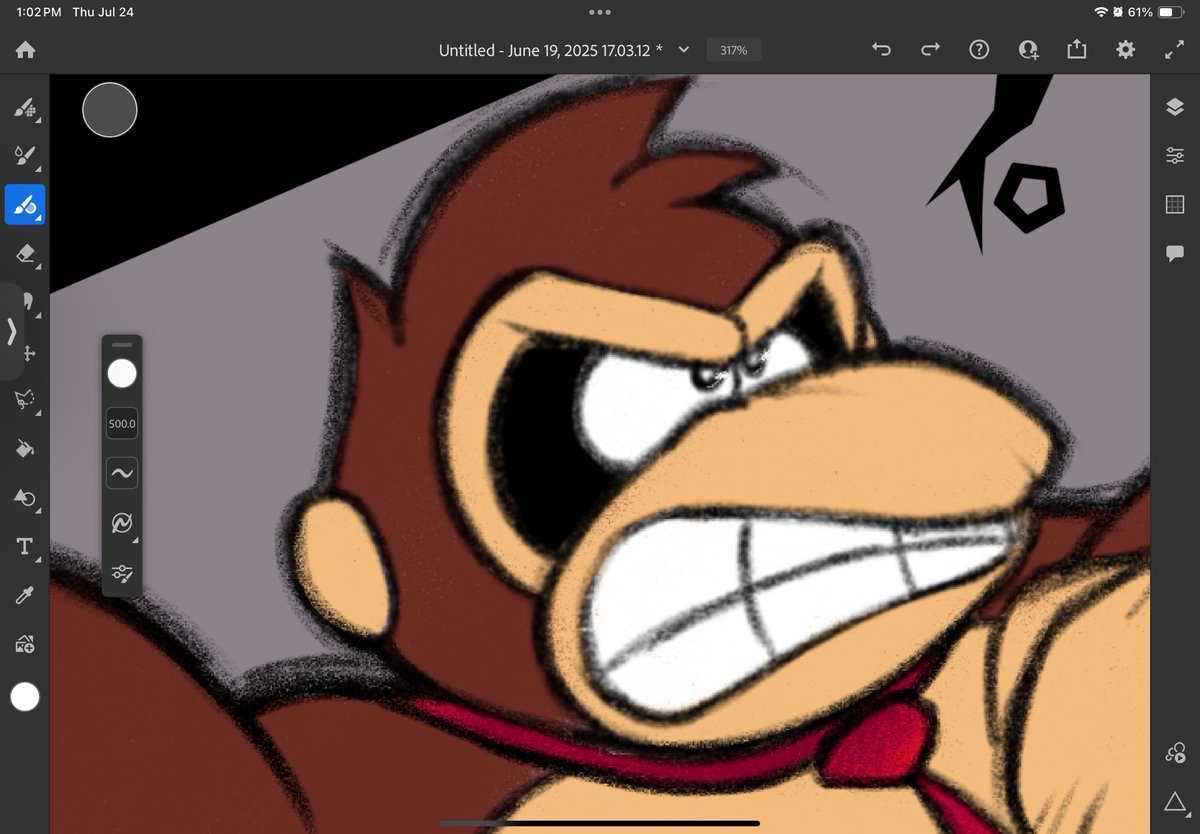
Task: Tap the document title text
Action: coord(551,50)
